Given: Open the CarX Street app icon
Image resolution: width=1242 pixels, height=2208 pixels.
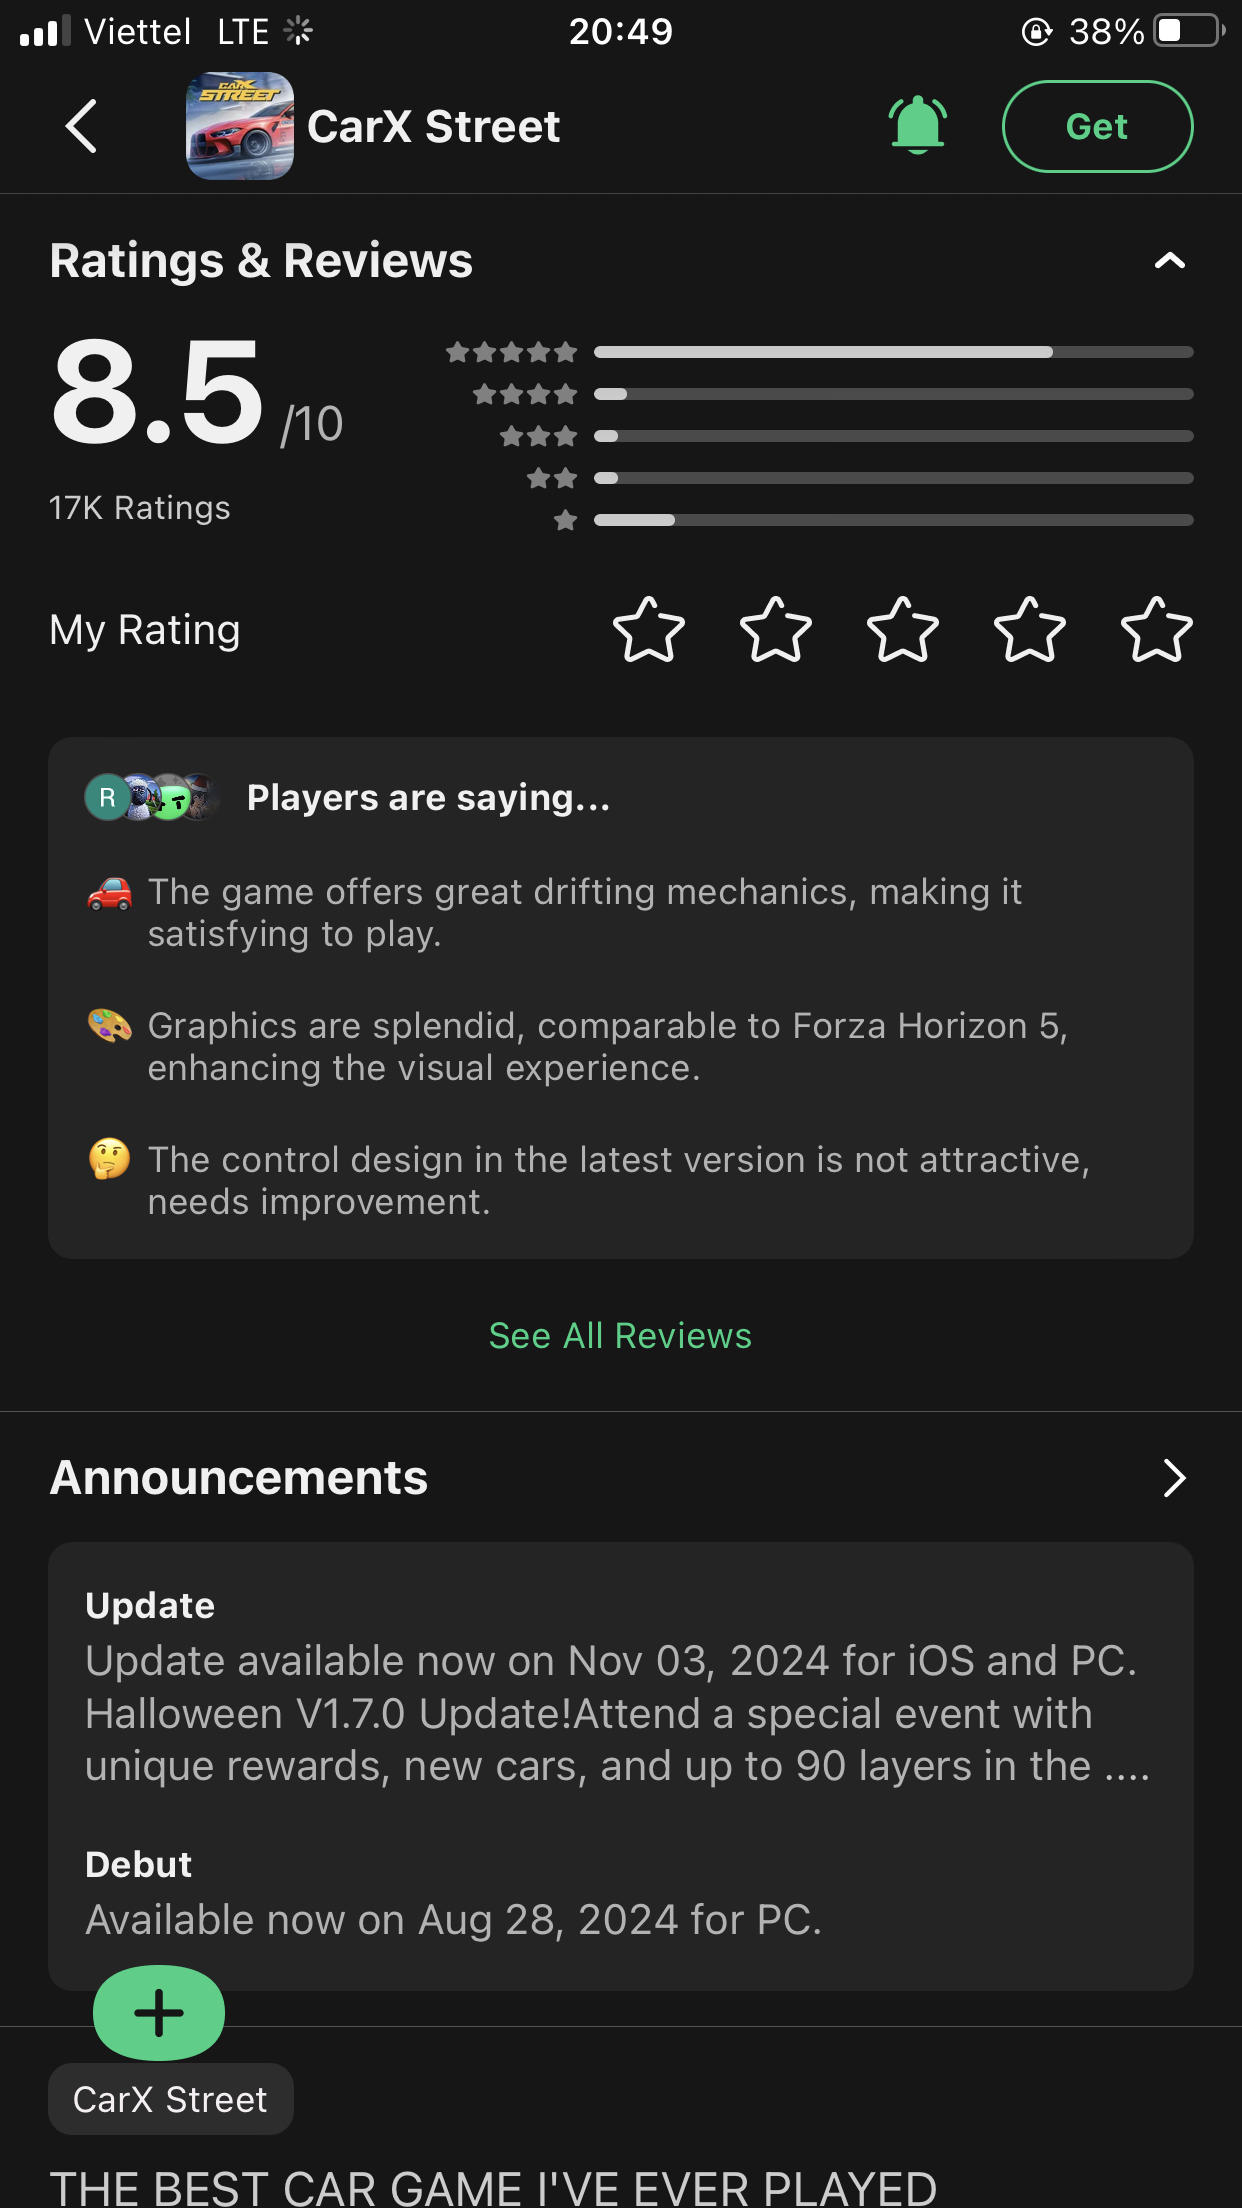Looking at the screenshot, I should tap(240, 127).
